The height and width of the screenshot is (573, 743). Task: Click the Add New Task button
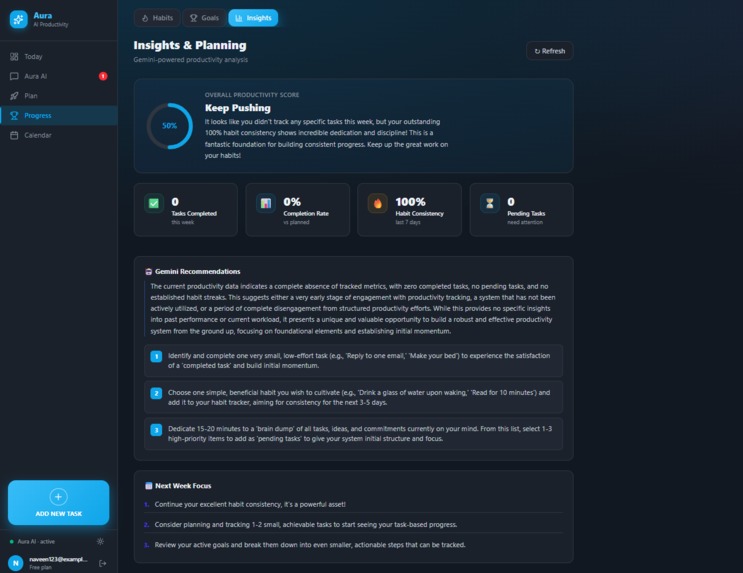(58, 503)
